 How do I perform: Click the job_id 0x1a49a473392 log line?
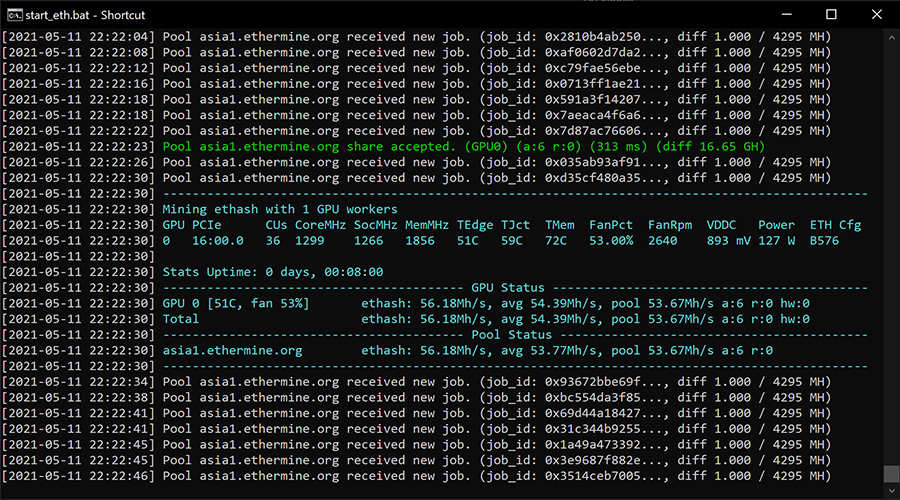click(x=416, y=444)
